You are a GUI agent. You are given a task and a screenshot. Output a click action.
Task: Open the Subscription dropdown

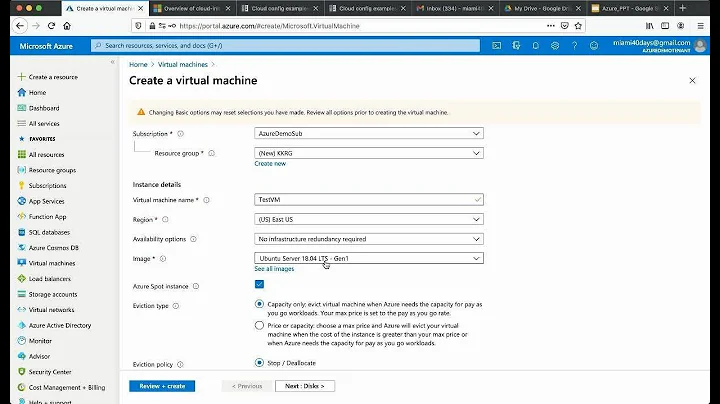click(369, 133)
